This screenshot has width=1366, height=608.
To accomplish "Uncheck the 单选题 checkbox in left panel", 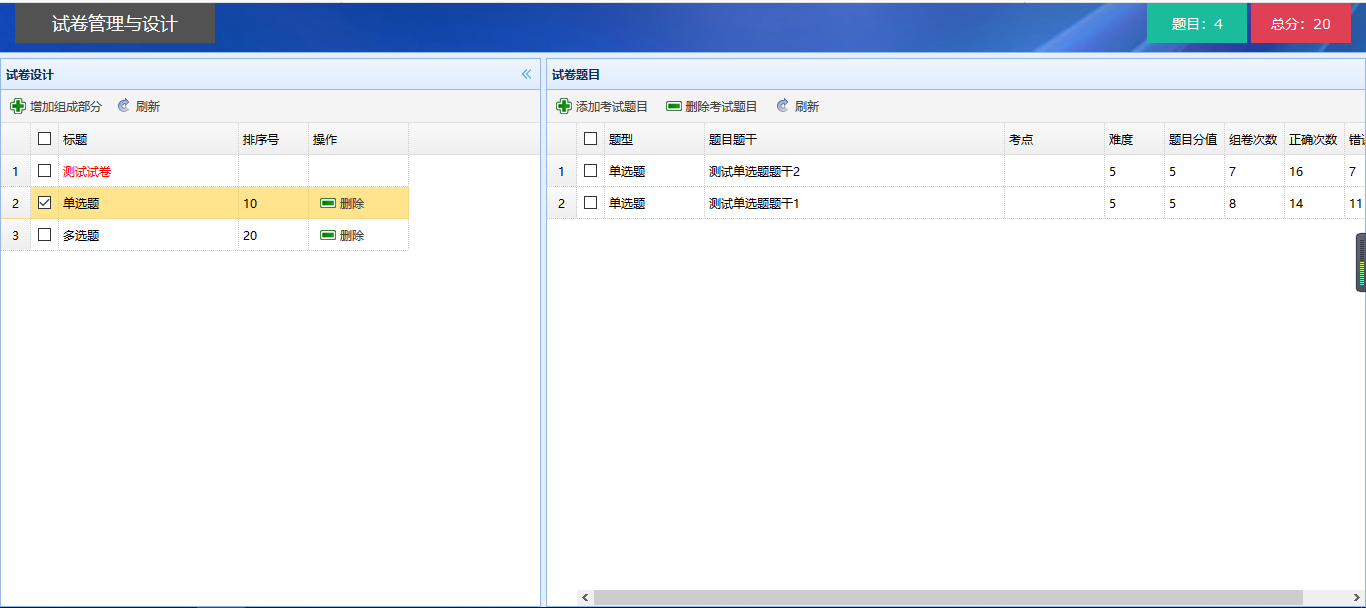I will 44,203.
